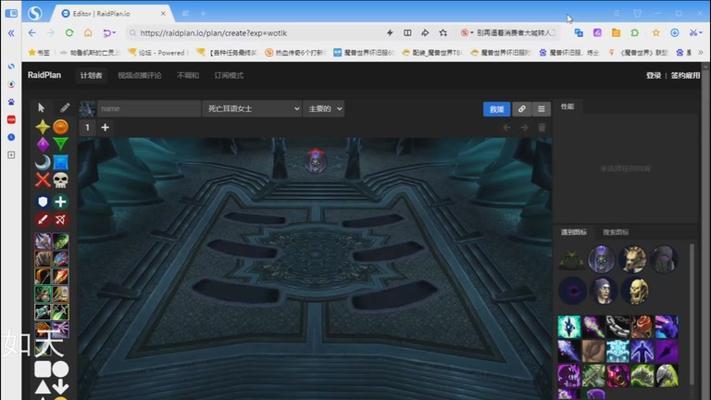Delete current step with trash icon
The height and width of the screenshot is (400, 711).
click(x=542, y=128)
